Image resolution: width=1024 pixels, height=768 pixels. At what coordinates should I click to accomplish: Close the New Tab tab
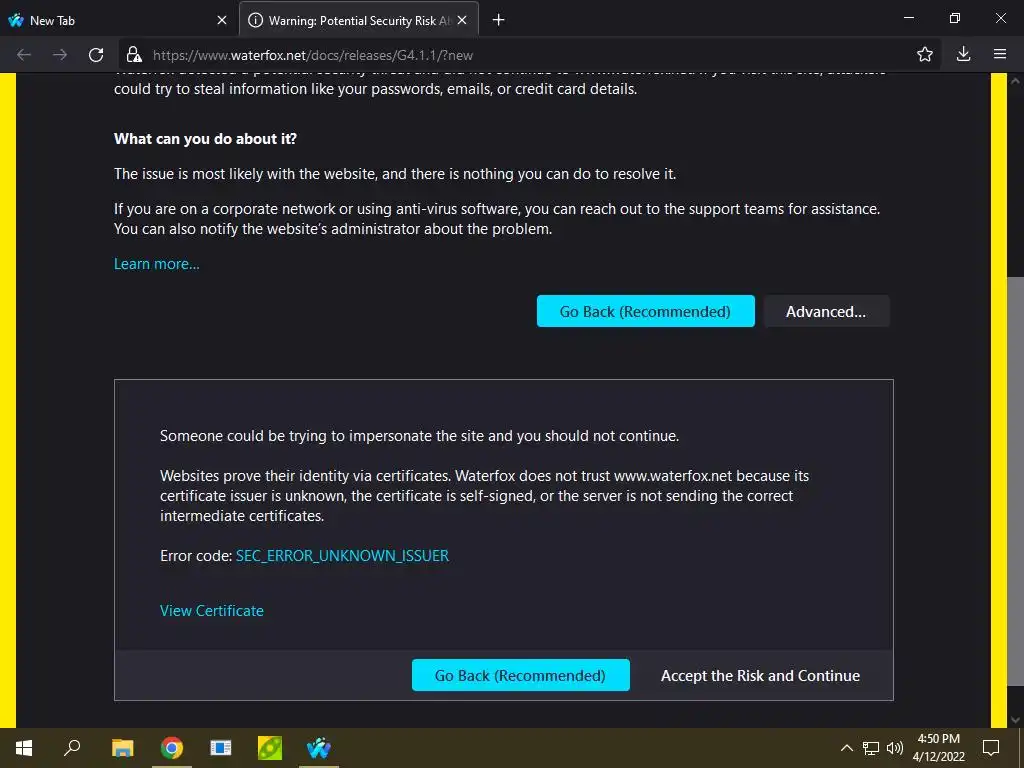(x=222, y=20)
